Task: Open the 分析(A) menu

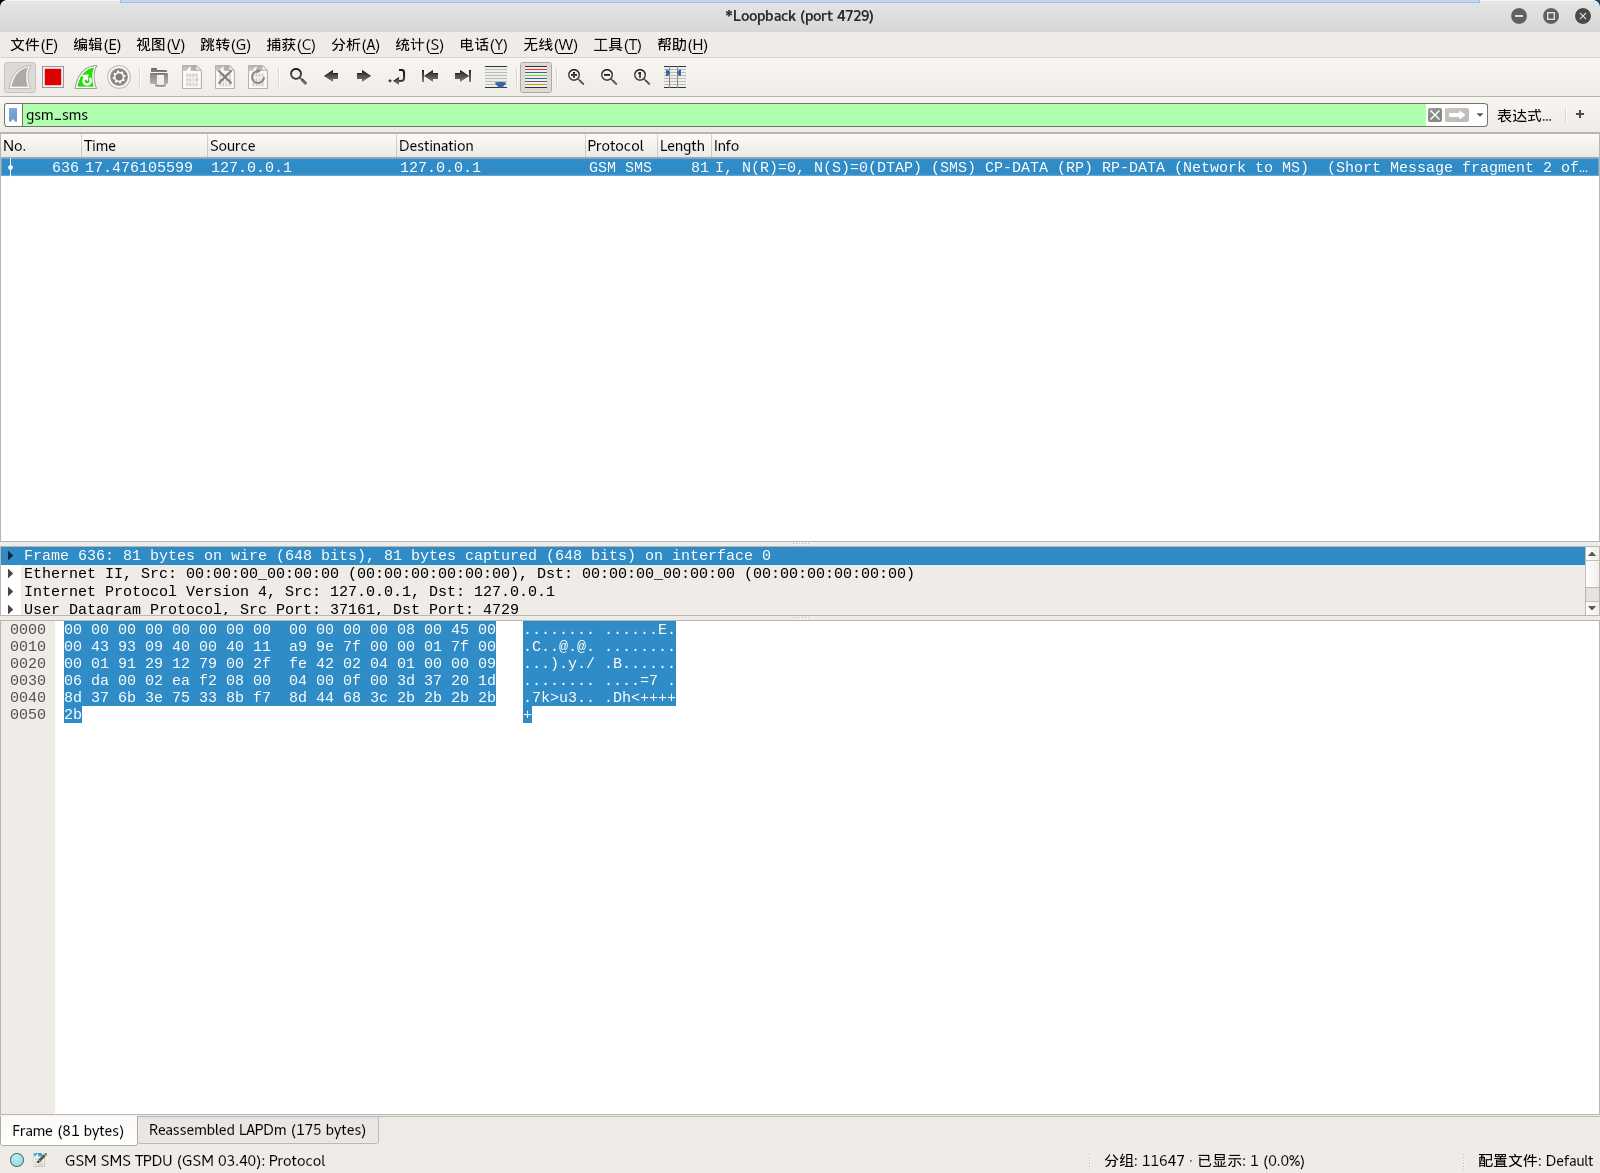Action: pos(355,45)
